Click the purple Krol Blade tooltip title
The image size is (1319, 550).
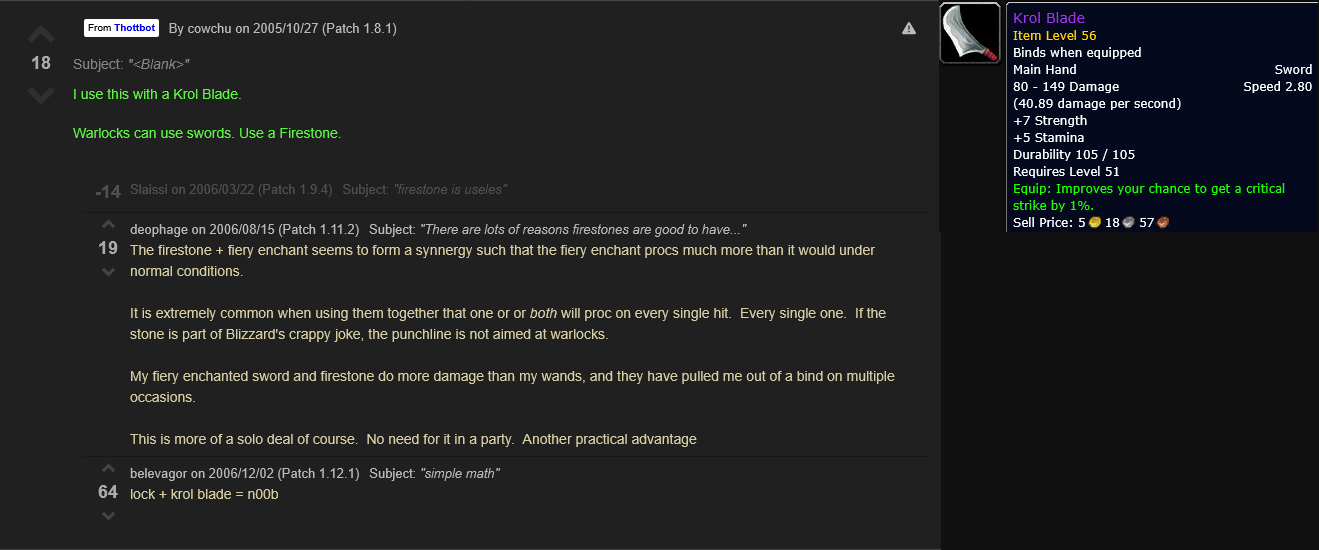point(1048,18)
